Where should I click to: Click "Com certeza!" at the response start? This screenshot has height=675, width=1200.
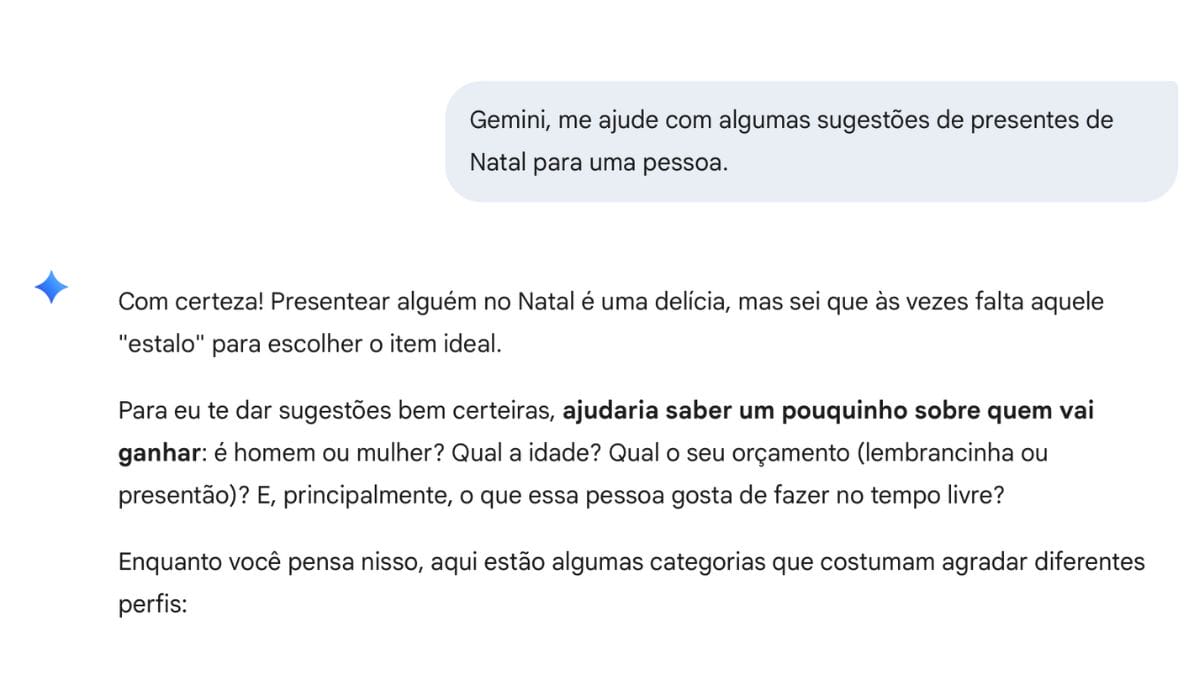tap(191, 302)
